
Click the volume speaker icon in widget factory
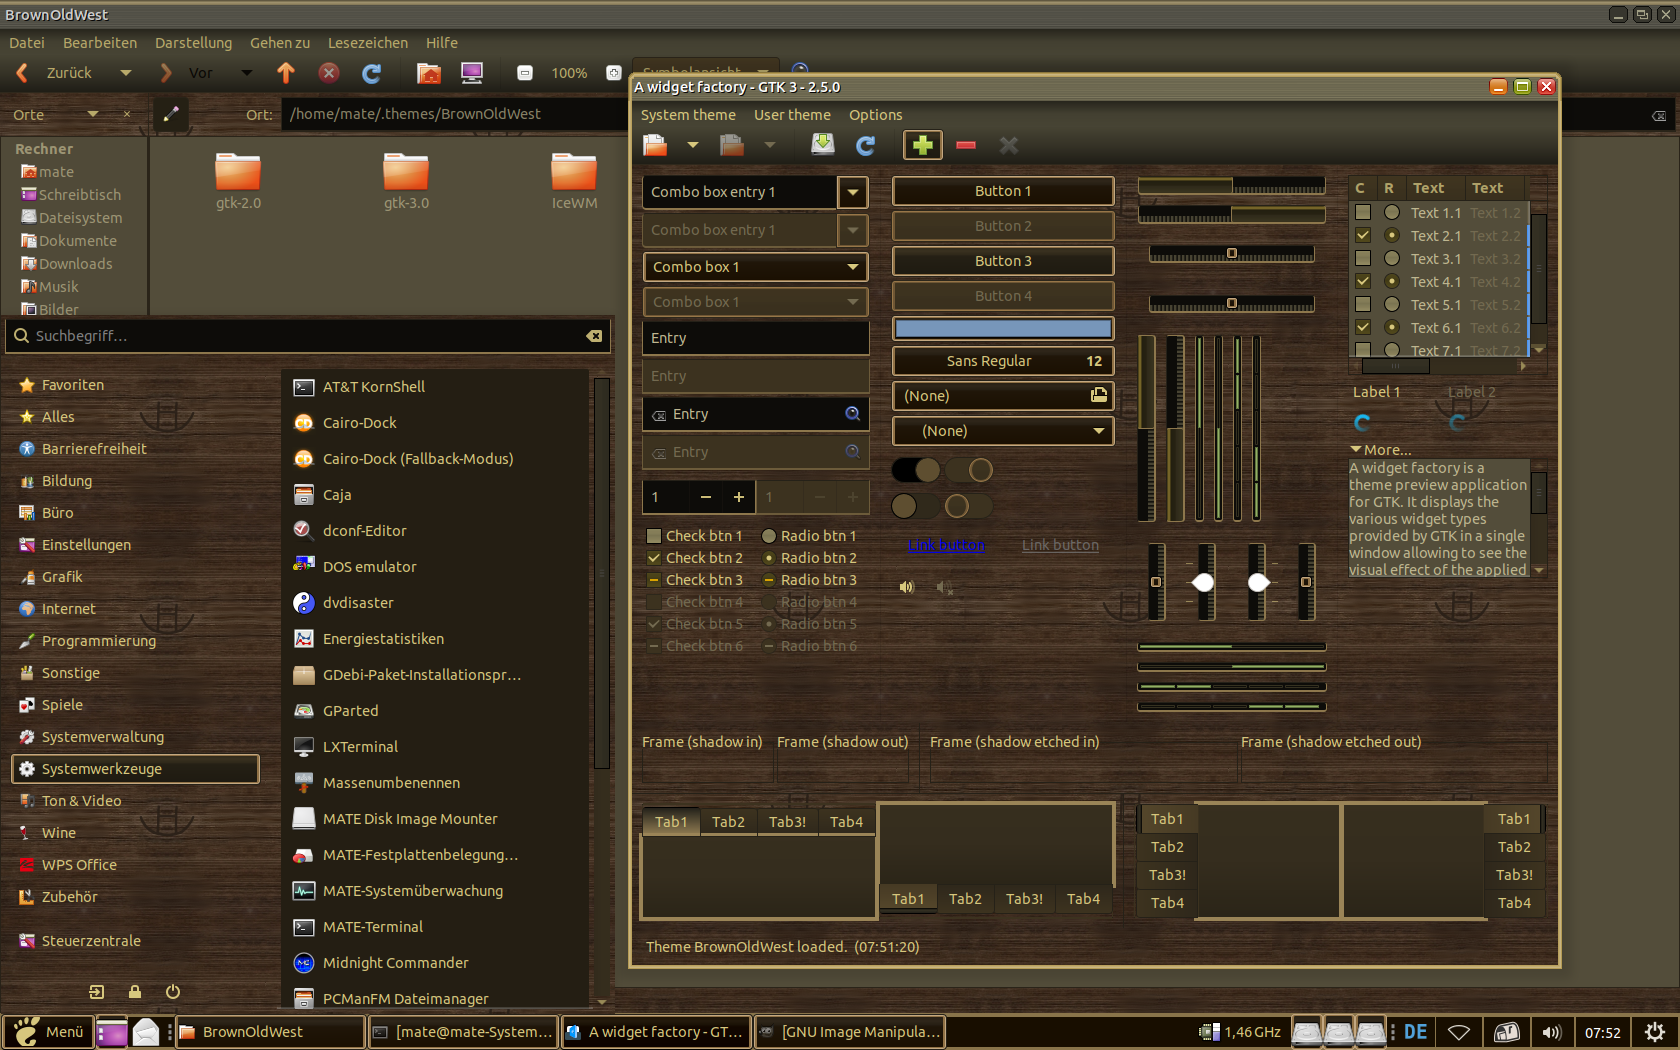907,587
